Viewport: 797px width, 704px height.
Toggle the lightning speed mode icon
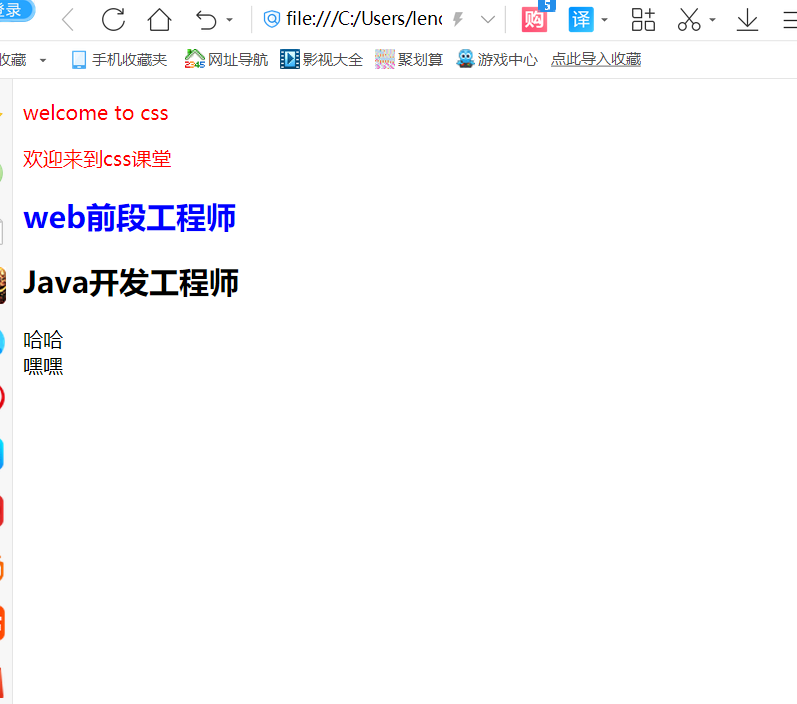pyautogui.click(x=458, y=19)
